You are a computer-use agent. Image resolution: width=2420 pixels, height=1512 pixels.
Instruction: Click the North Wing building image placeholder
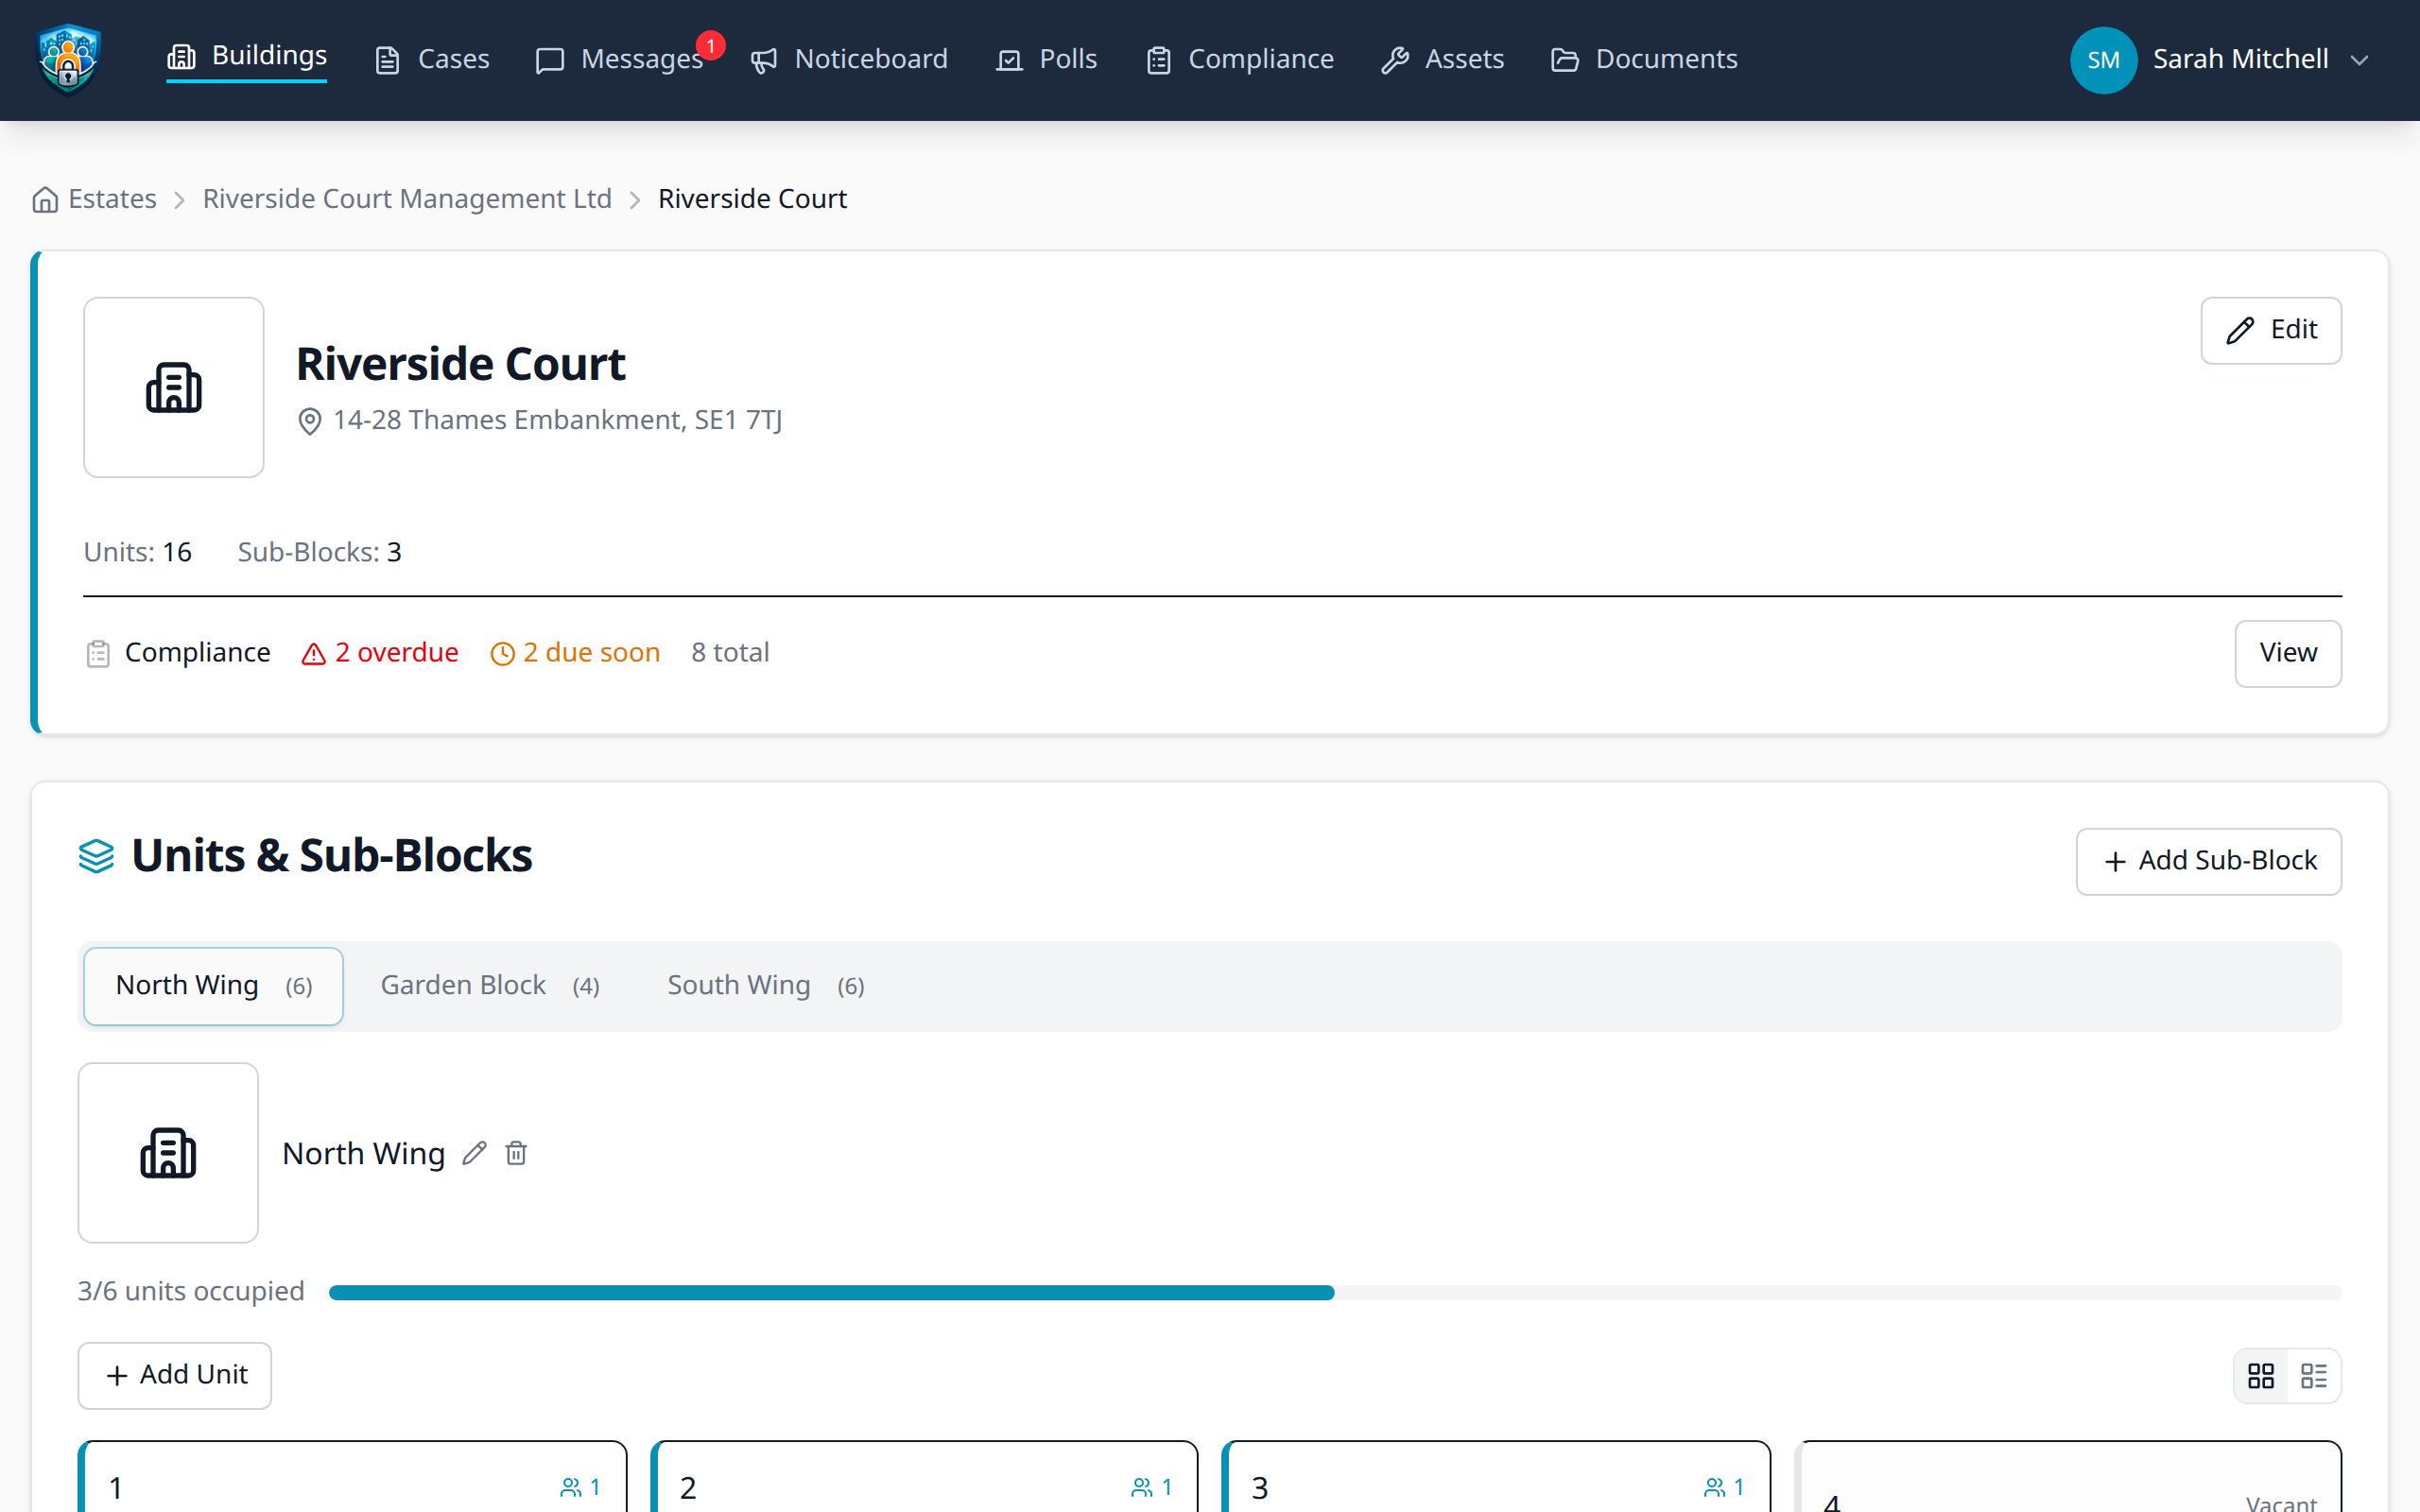coord(168,1153)
